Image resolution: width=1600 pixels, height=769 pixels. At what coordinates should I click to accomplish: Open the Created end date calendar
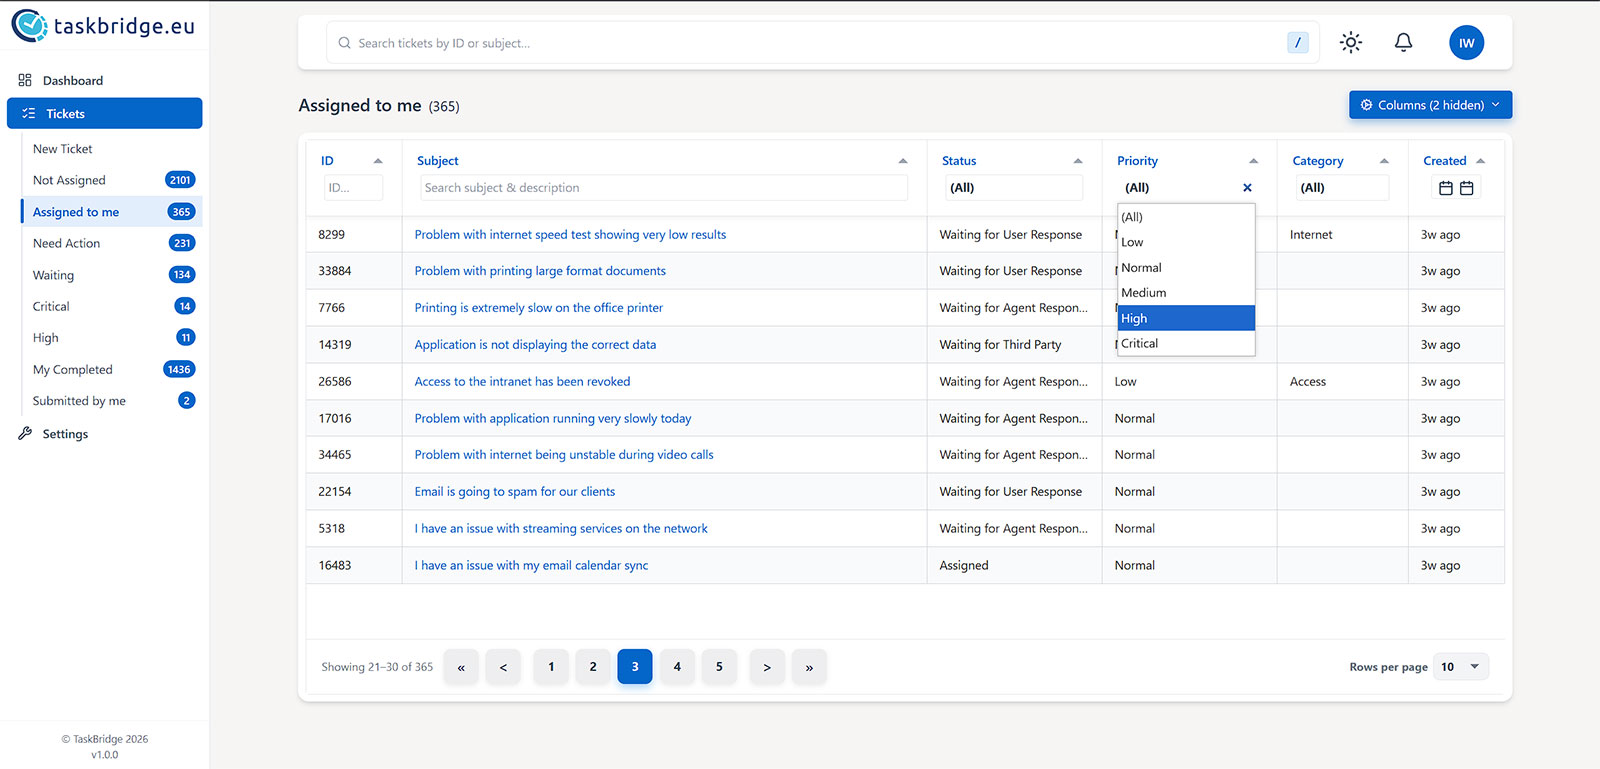pyautogui.click(x=1467, y=188)
